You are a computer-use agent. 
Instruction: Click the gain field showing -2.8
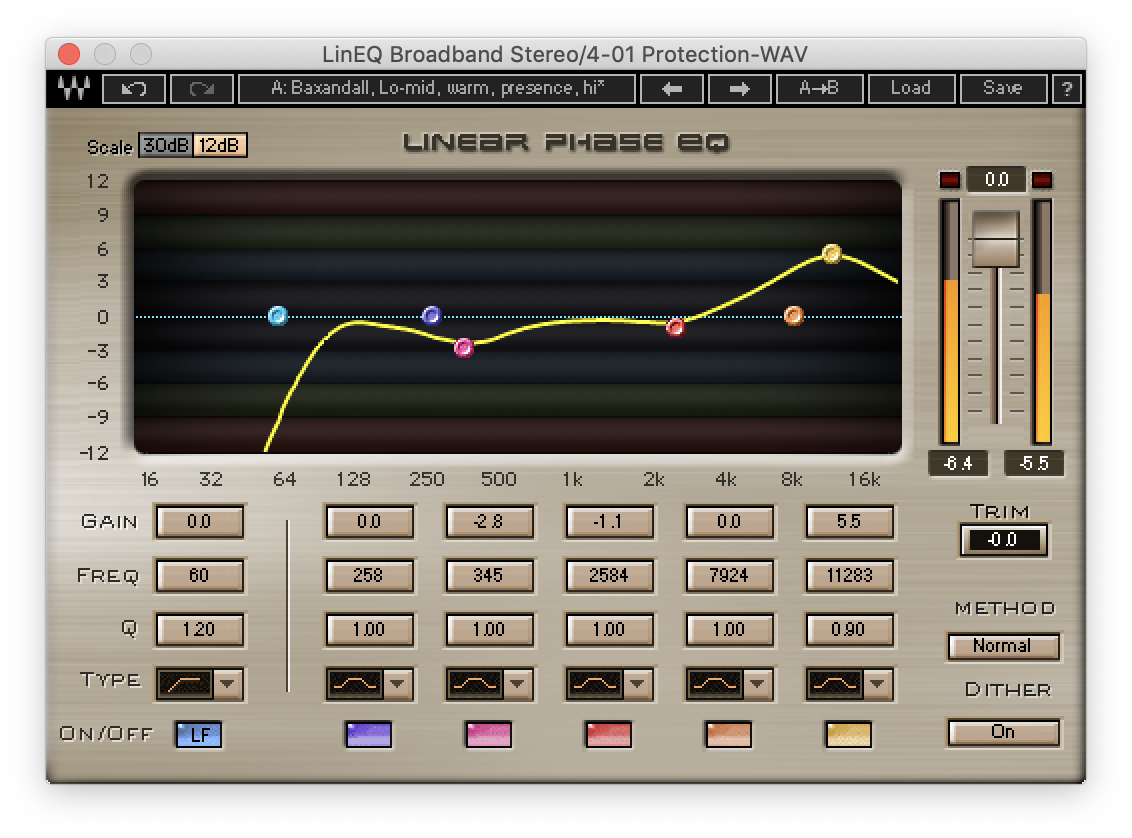click(489, 521)
